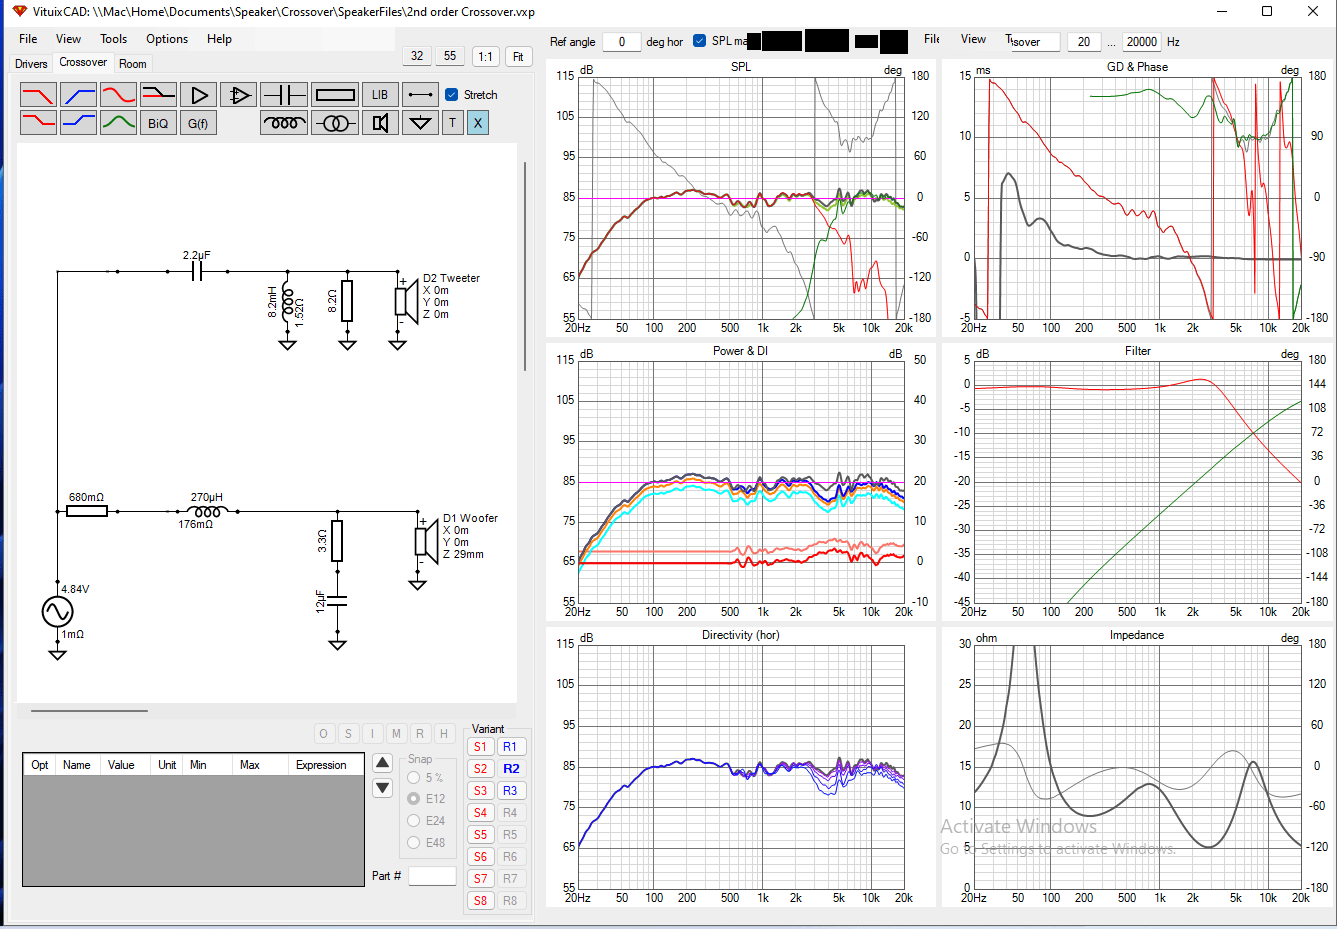Click the Ref angle input field

click(x=622, y=42)
